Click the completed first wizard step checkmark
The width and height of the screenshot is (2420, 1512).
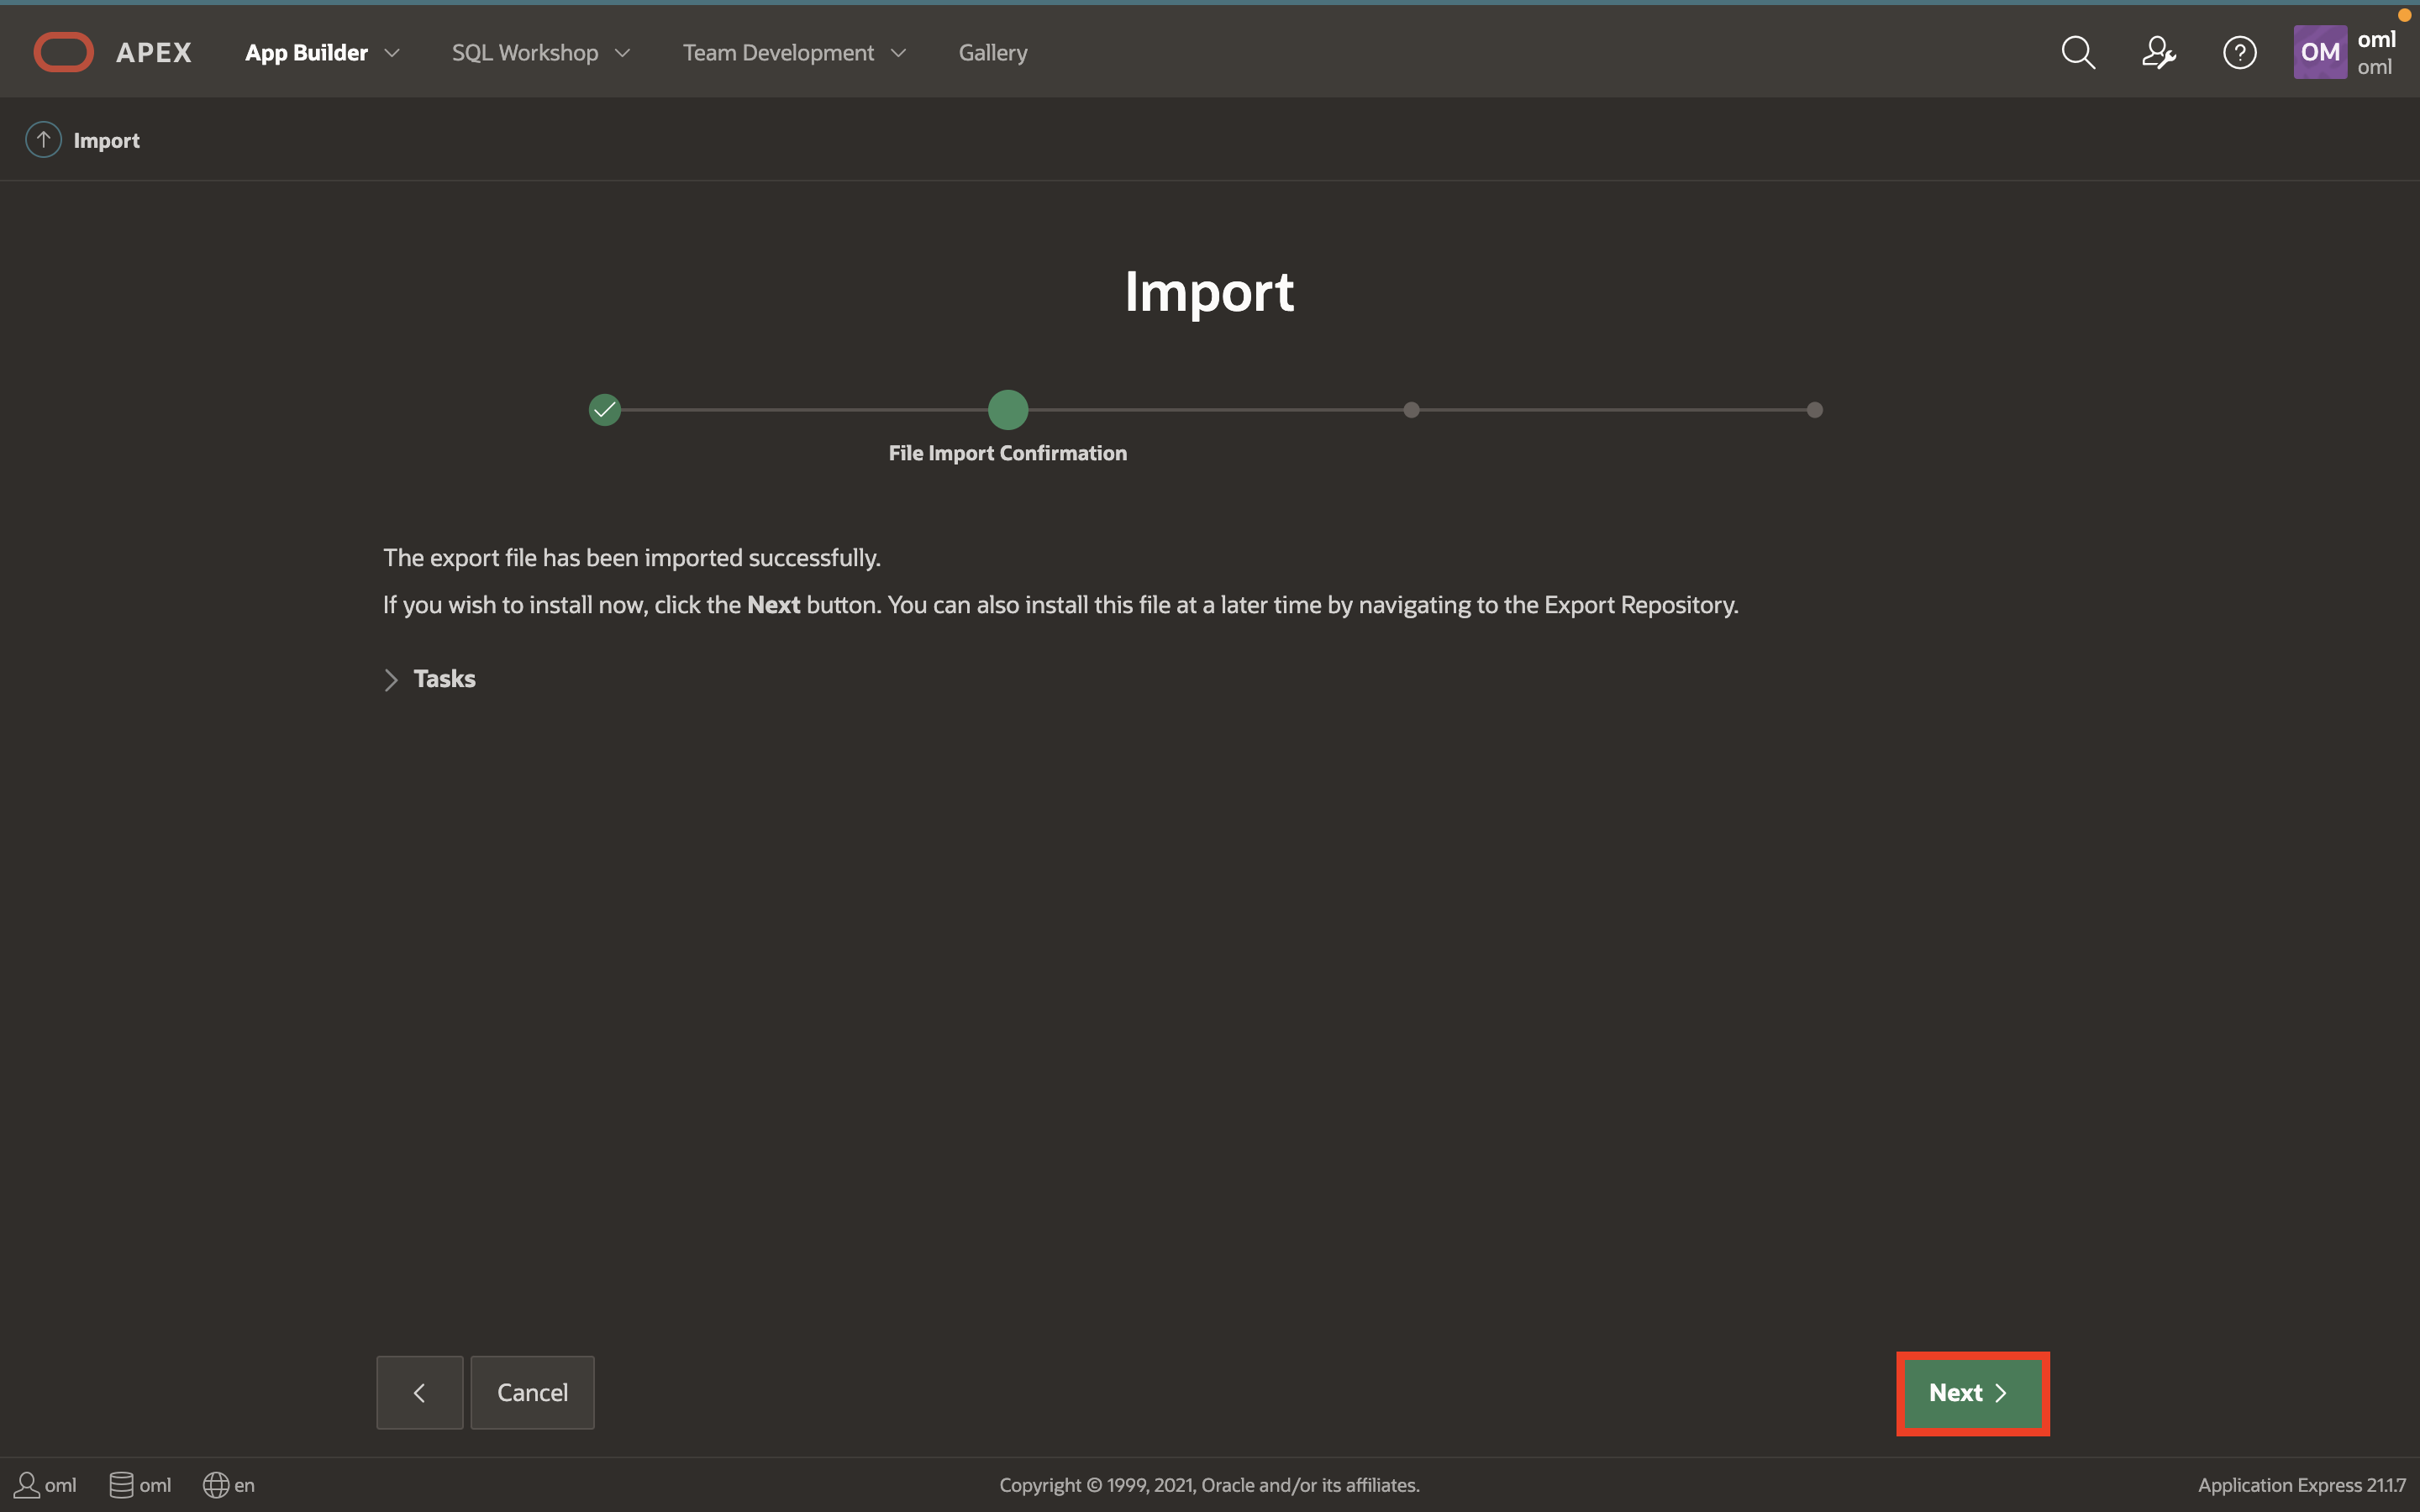point(605,410)
